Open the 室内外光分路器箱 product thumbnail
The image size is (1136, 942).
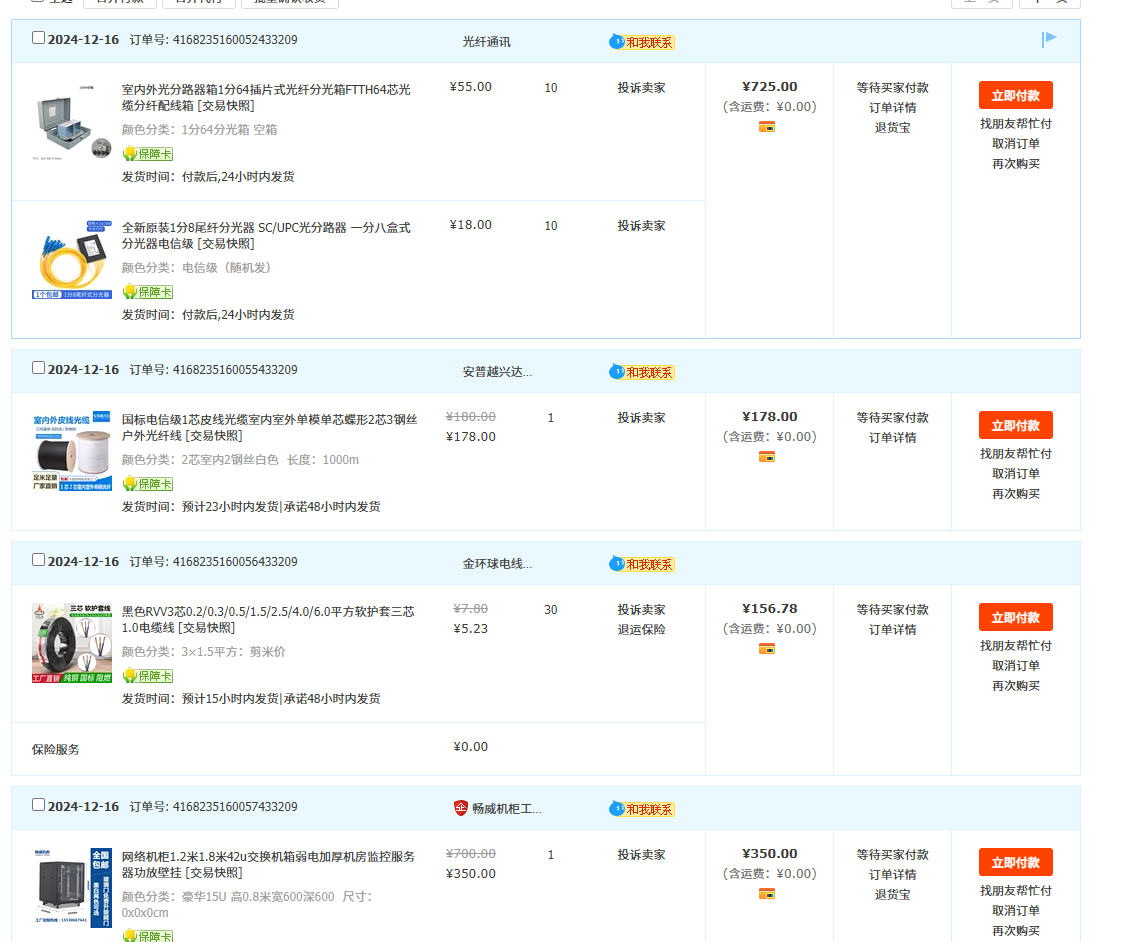click(x=72, y=123)
